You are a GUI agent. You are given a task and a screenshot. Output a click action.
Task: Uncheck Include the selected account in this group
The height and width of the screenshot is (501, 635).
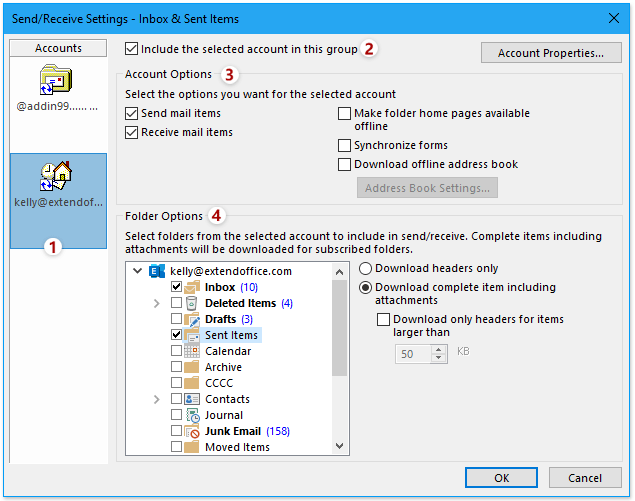click(132, 48)
